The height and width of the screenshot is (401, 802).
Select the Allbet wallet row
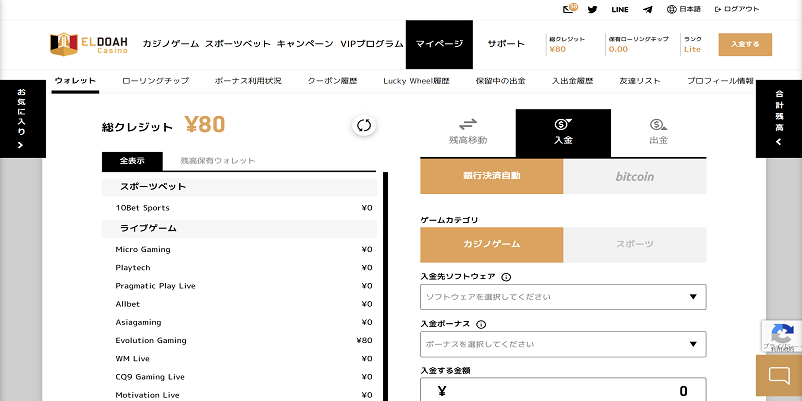tap(239, 304)
